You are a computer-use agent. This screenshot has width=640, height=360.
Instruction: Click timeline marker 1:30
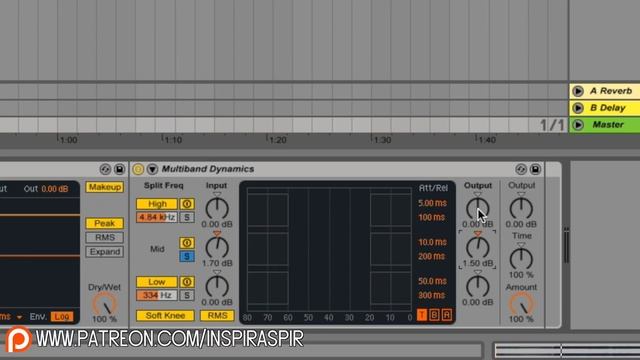382,140
